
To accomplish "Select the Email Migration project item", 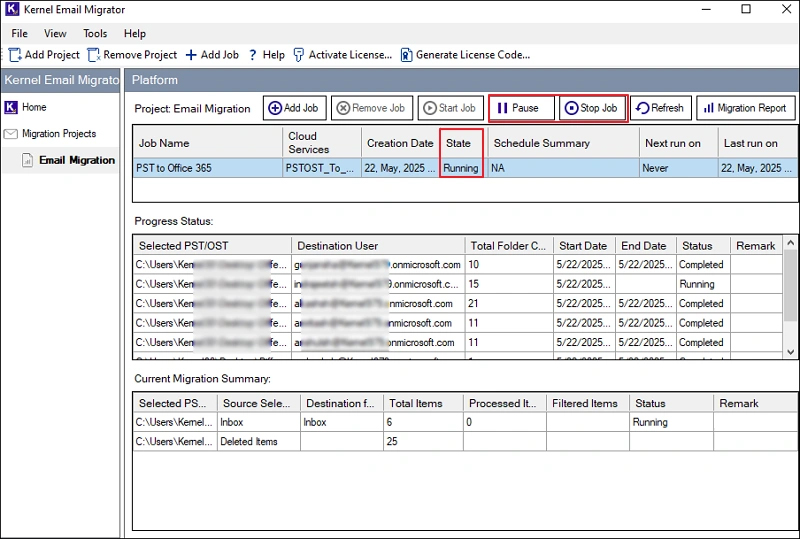I will 77,160.
